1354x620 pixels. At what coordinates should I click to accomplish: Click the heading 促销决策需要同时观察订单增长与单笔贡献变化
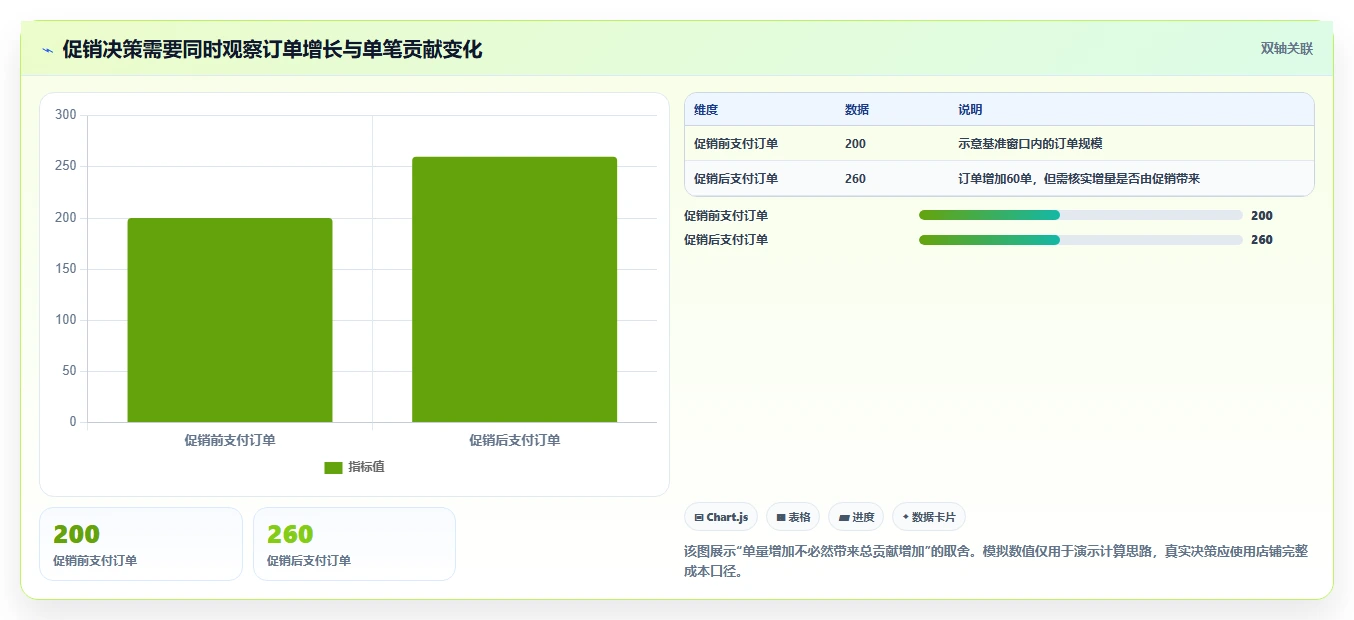tap(272, 49)
